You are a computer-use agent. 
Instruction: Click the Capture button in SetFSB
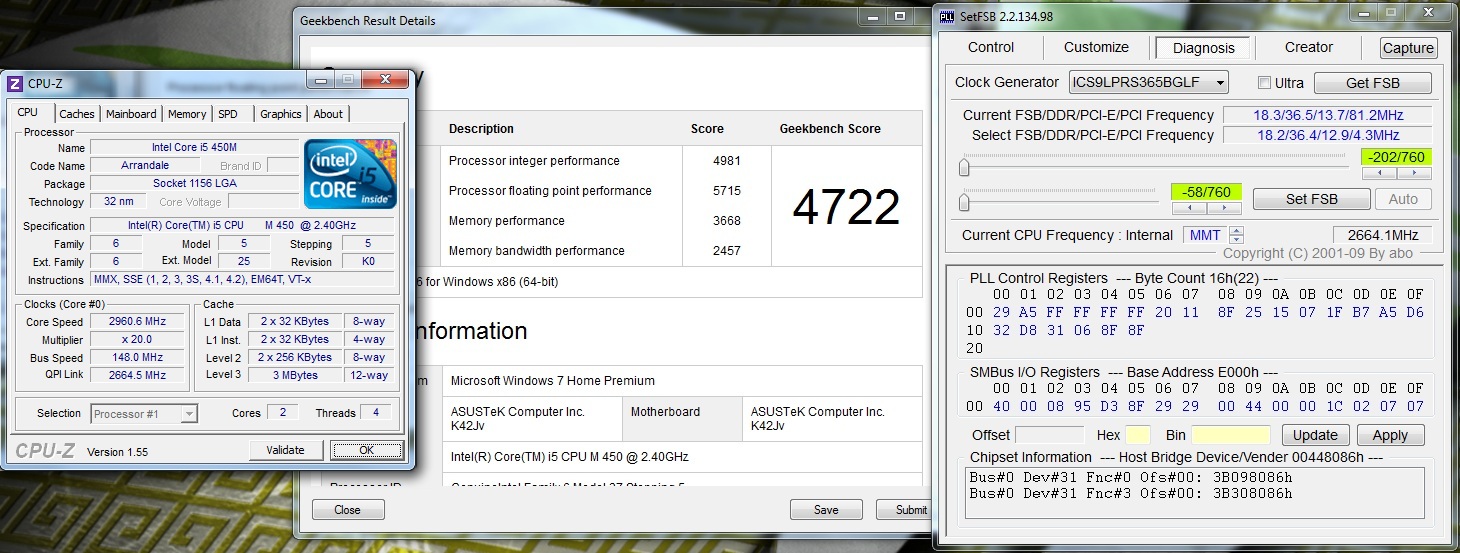1408,48
